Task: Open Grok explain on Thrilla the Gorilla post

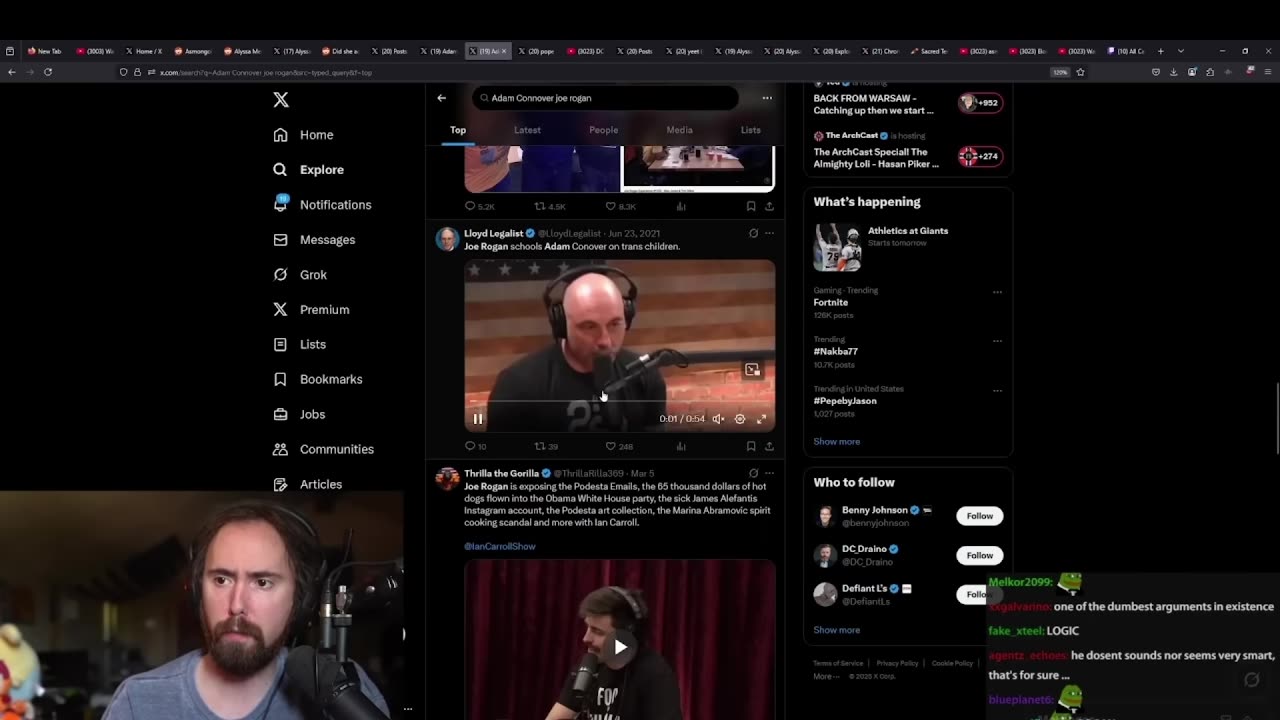Action: [x=753, y=473]
